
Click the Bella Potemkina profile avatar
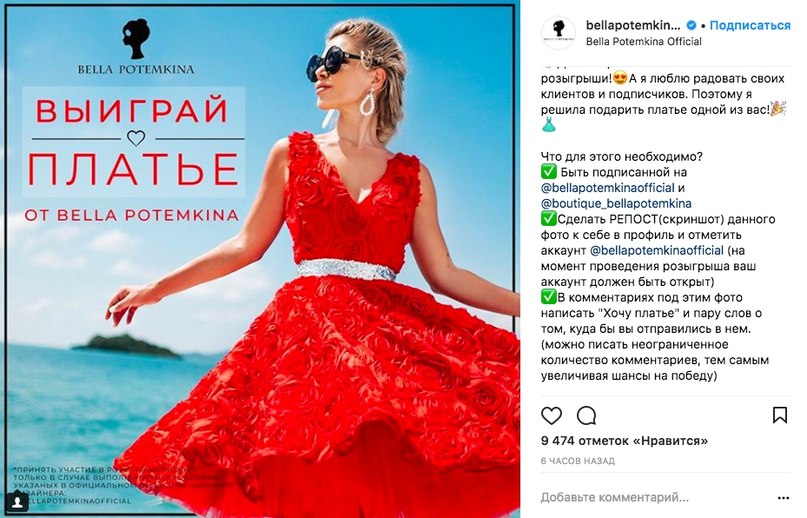point(558,32)
